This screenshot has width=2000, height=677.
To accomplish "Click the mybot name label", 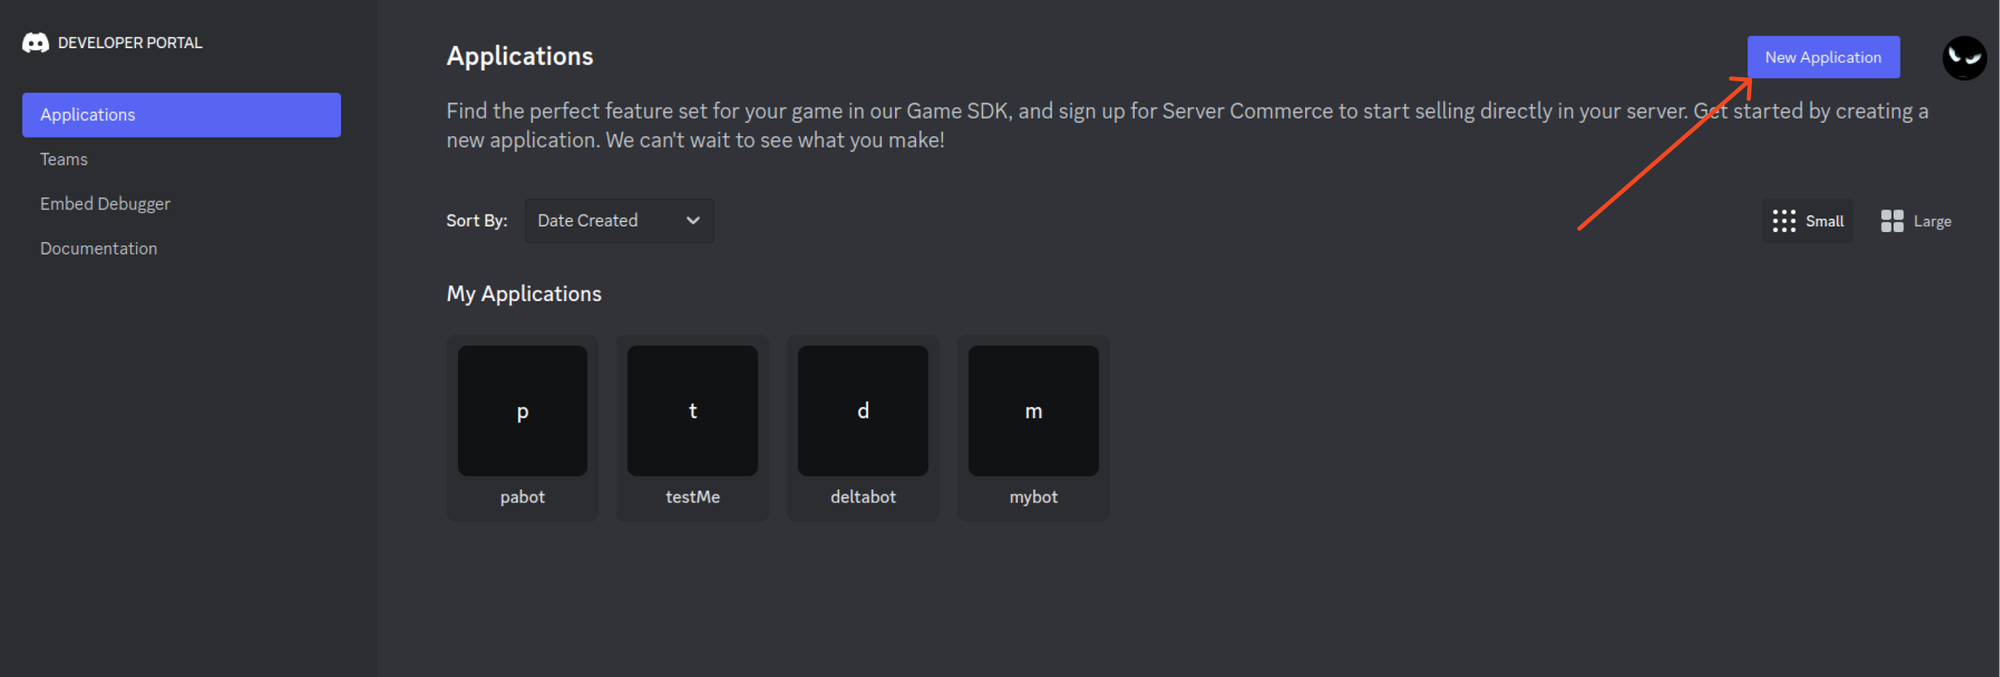I will [x=1033, y=497].
